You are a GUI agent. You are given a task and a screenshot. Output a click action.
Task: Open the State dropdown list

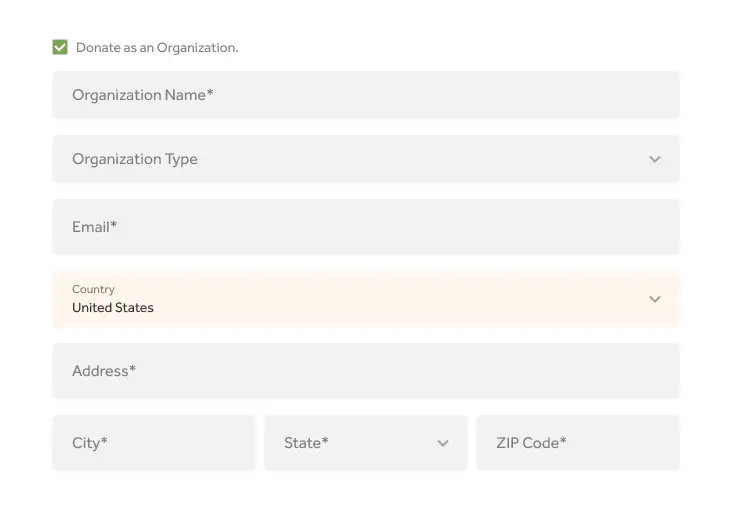tap(365, 443)
